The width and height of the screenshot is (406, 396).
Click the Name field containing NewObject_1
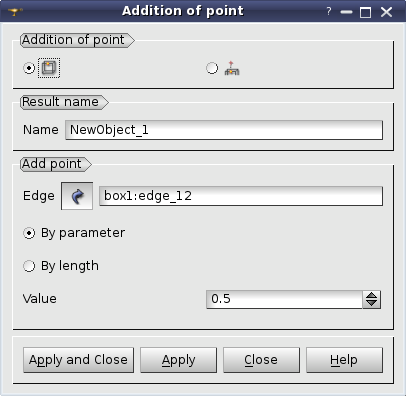[x=224, y=130]
